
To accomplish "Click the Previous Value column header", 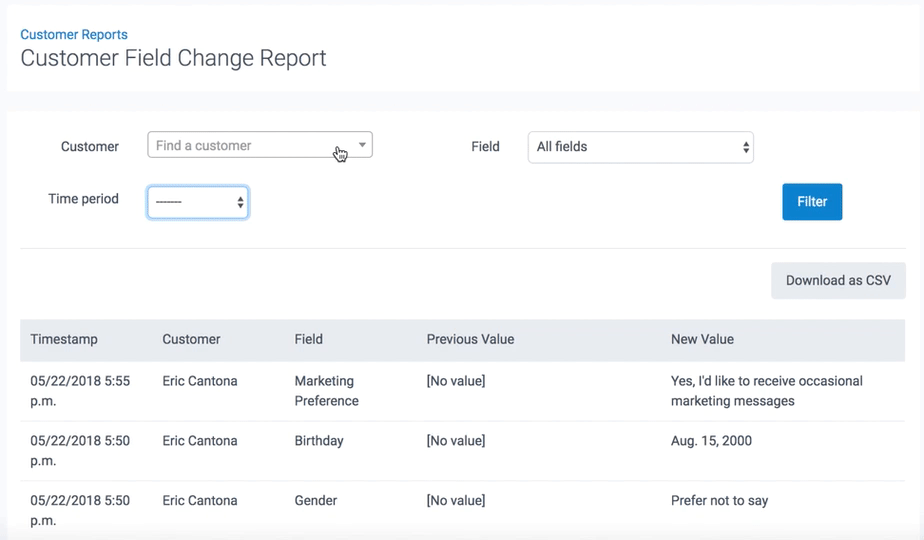I will [470, 339].
